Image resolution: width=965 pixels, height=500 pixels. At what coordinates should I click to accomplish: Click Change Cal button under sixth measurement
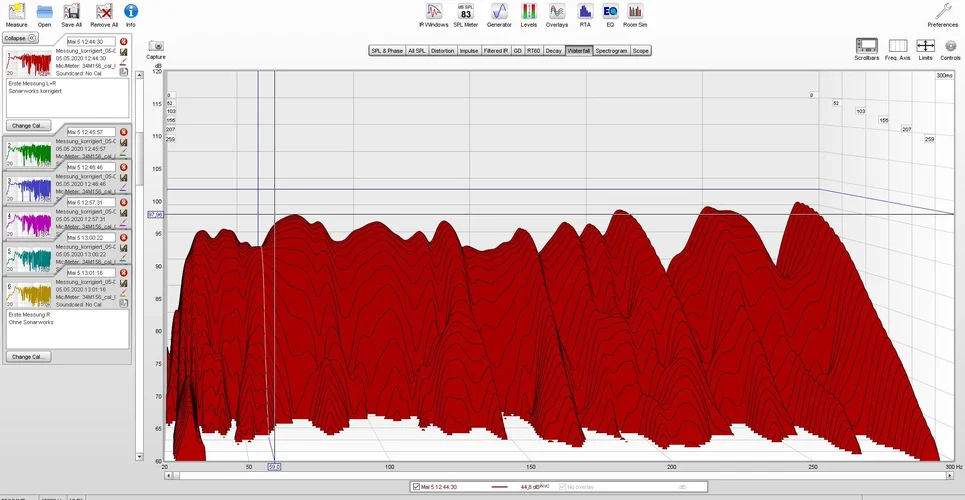coord(29,357)
